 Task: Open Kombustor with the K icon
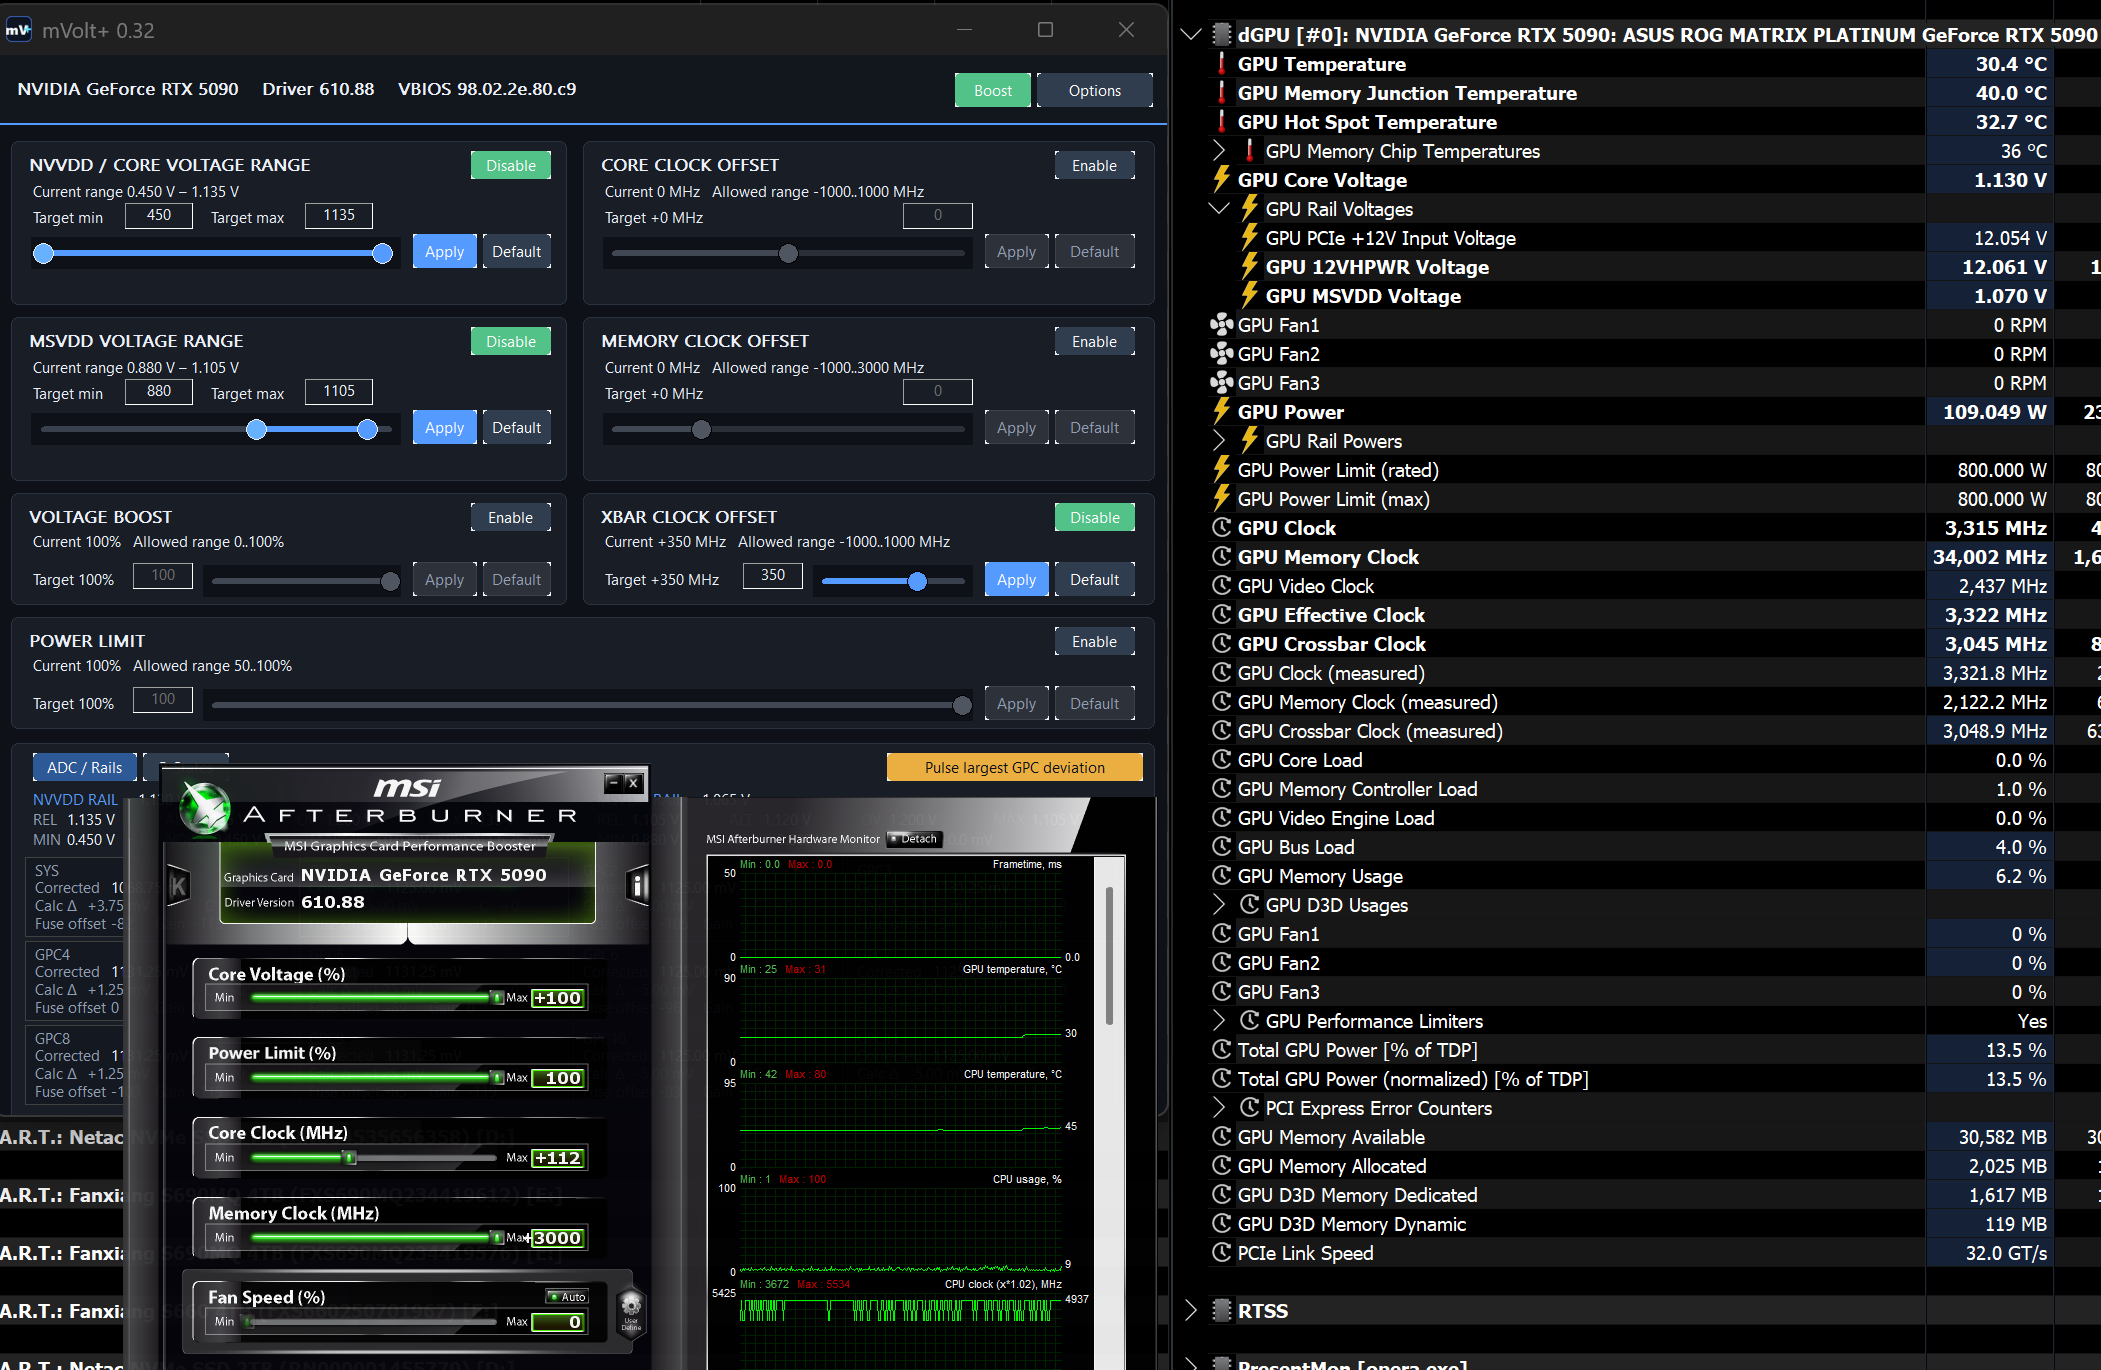(x=178, y=886)
